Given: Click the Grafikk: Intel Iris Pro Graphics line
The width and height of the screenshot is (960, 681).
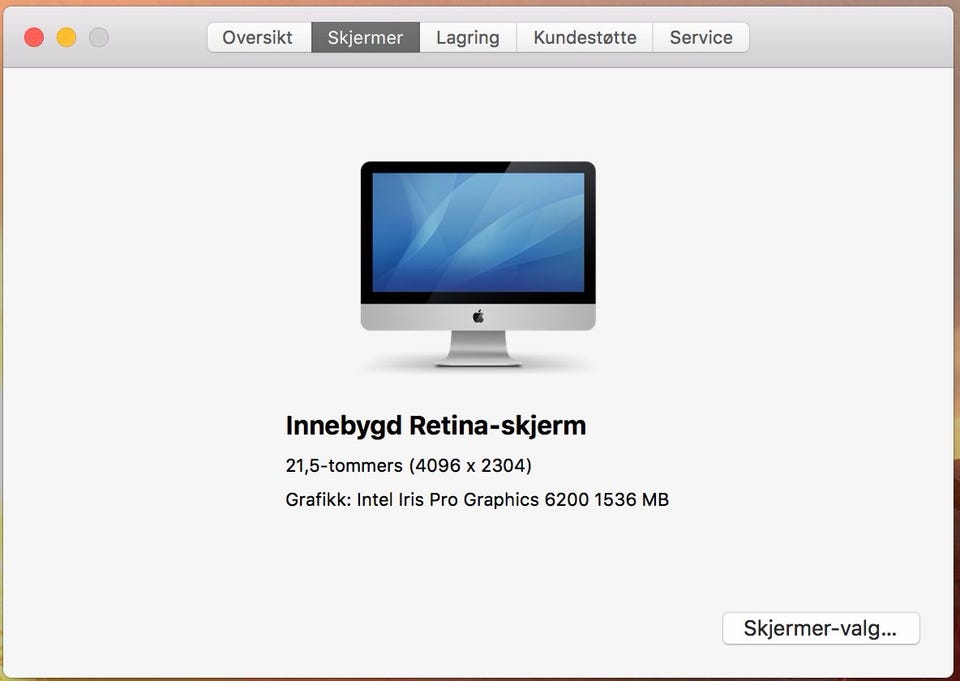Looking at the screenshot, I should click(477, 500).
